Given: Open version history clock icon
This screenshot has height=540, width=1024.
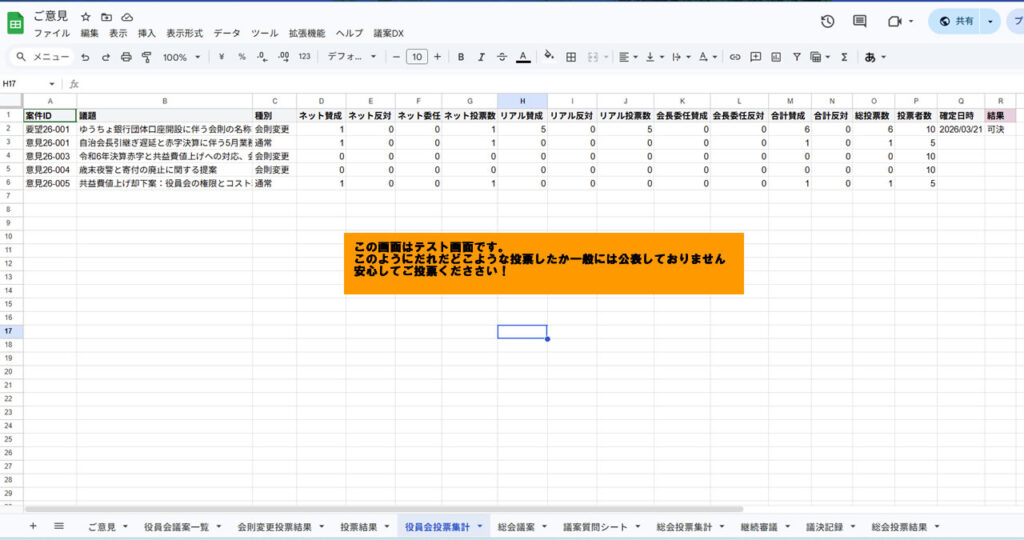Looking at the screenshot, I should pos(827,21).
